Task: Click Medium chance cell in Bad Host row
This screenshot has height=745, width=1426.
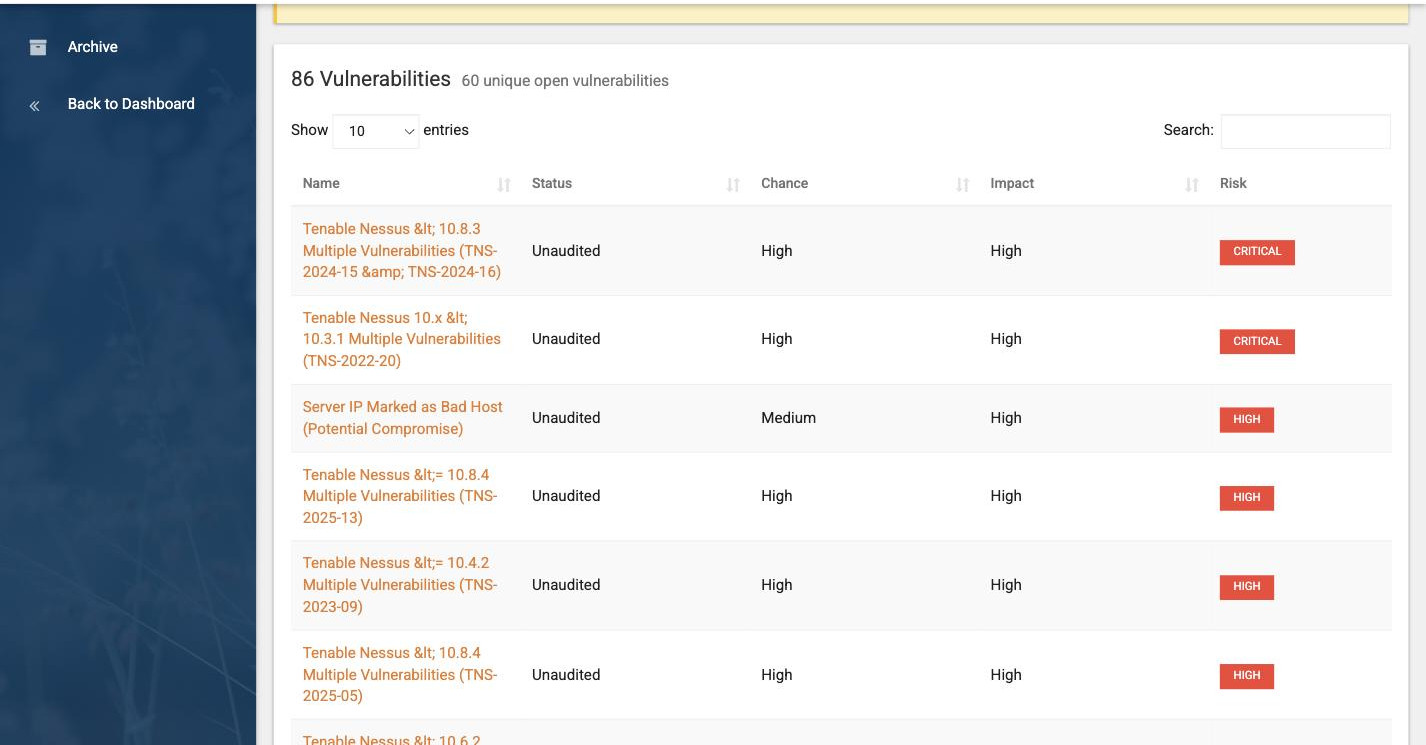Action: pos(788,418)
